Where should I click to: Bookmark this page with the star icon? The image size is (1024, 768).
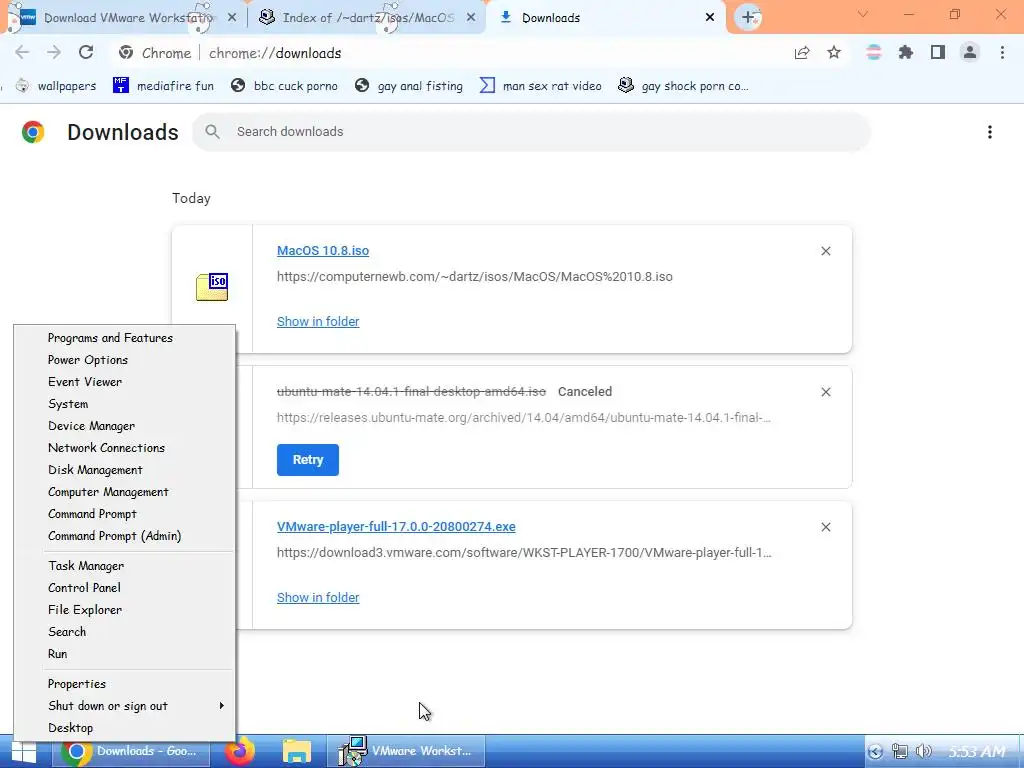click(834, 53)
